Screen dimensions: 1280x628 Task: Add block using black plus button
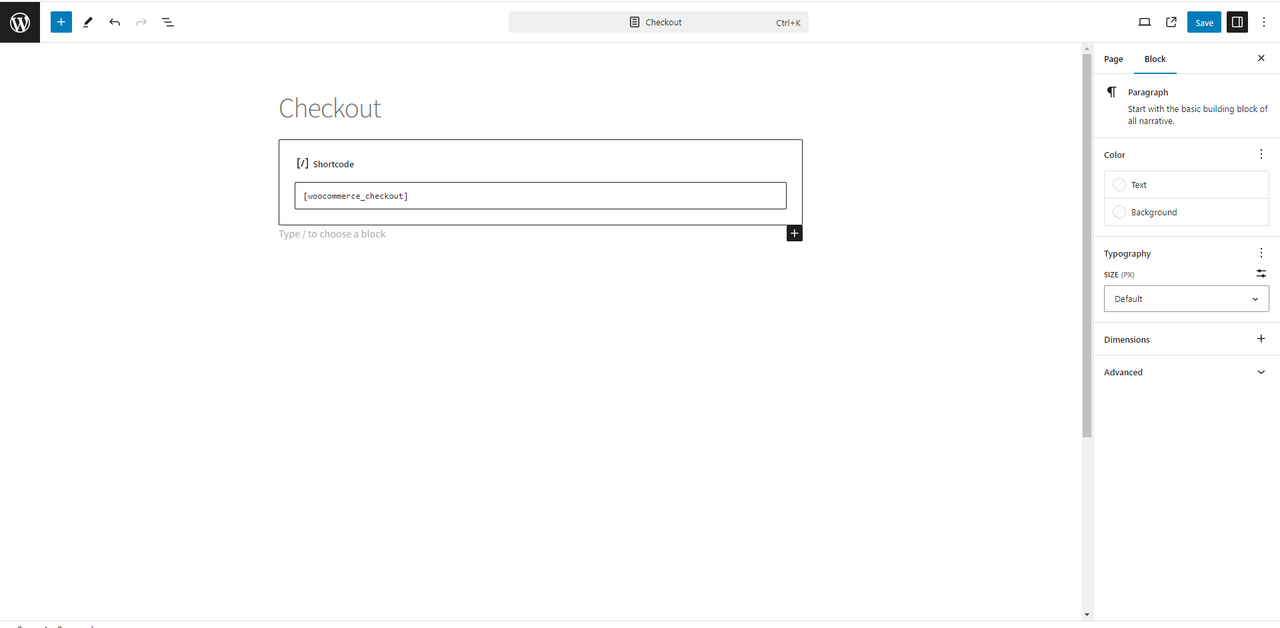click(x=794, y=233)
